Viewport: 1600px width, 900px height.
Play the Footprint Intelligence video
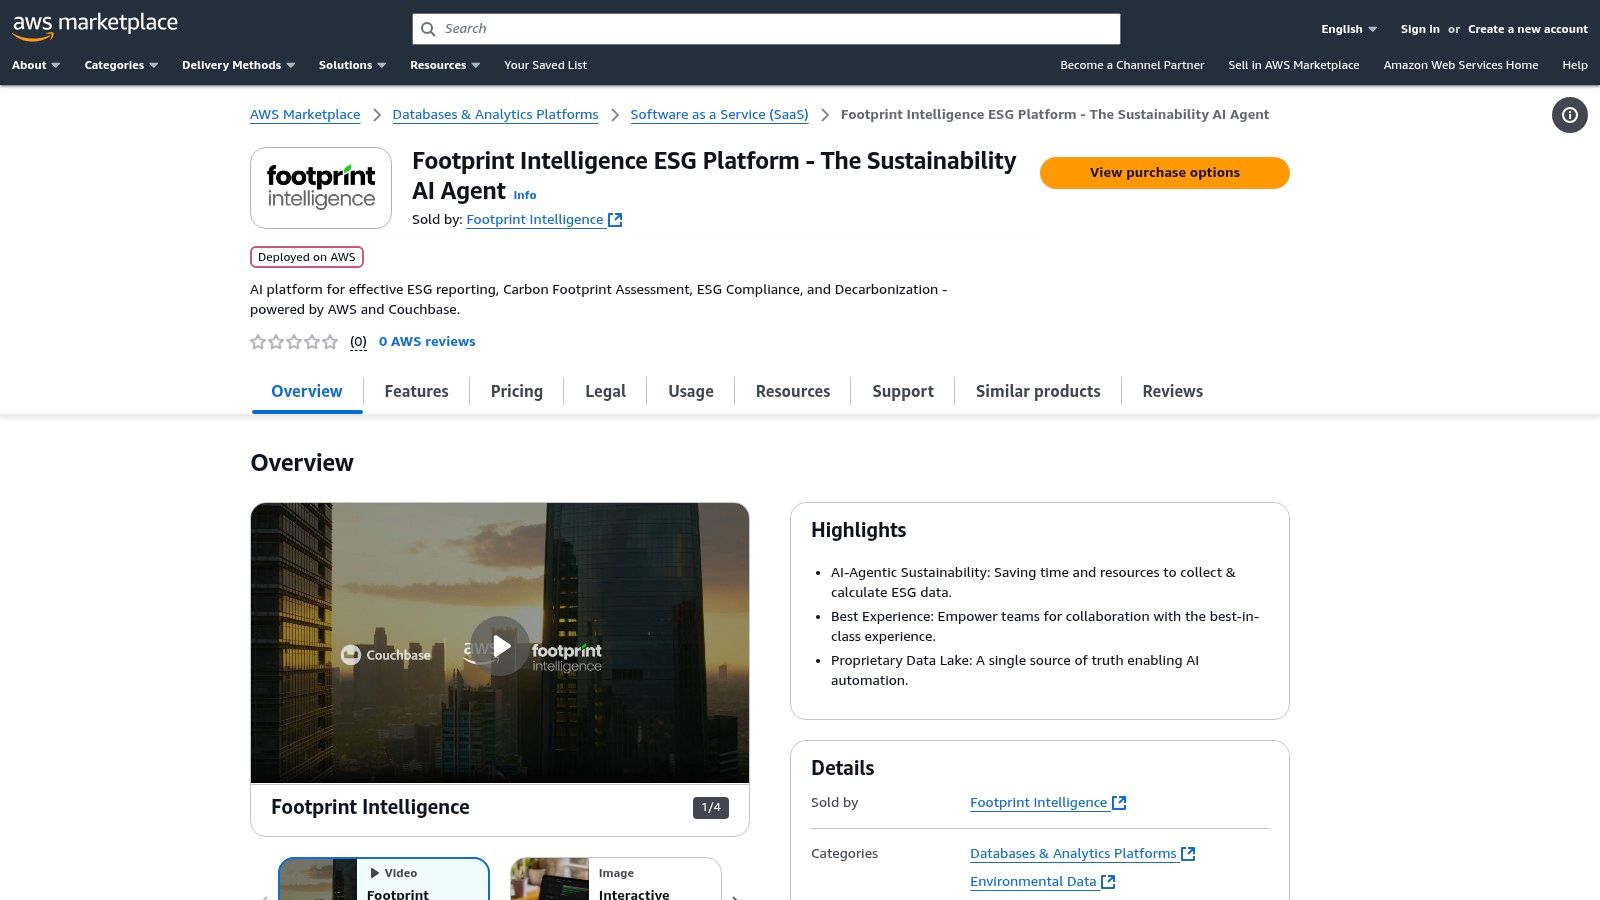tap(500, 646)
